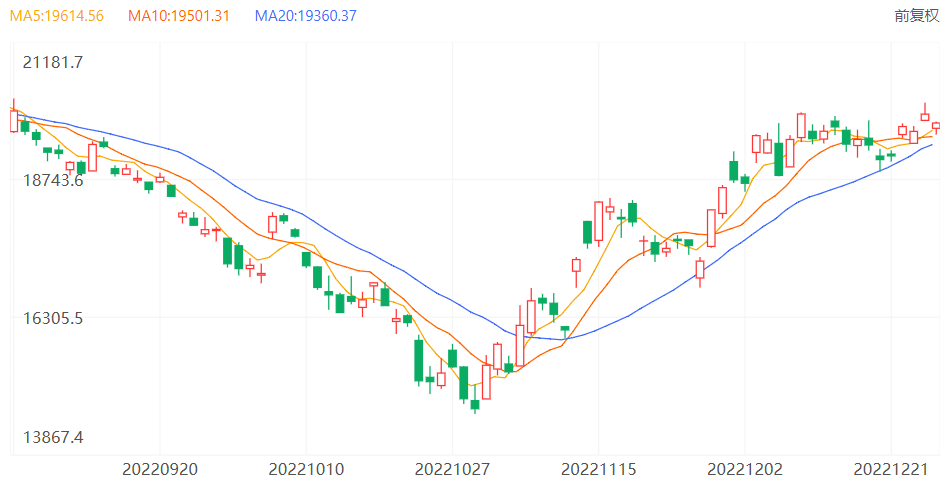Select the 20220920 date axis label
The image size is (946, 481).
point(160,469)
